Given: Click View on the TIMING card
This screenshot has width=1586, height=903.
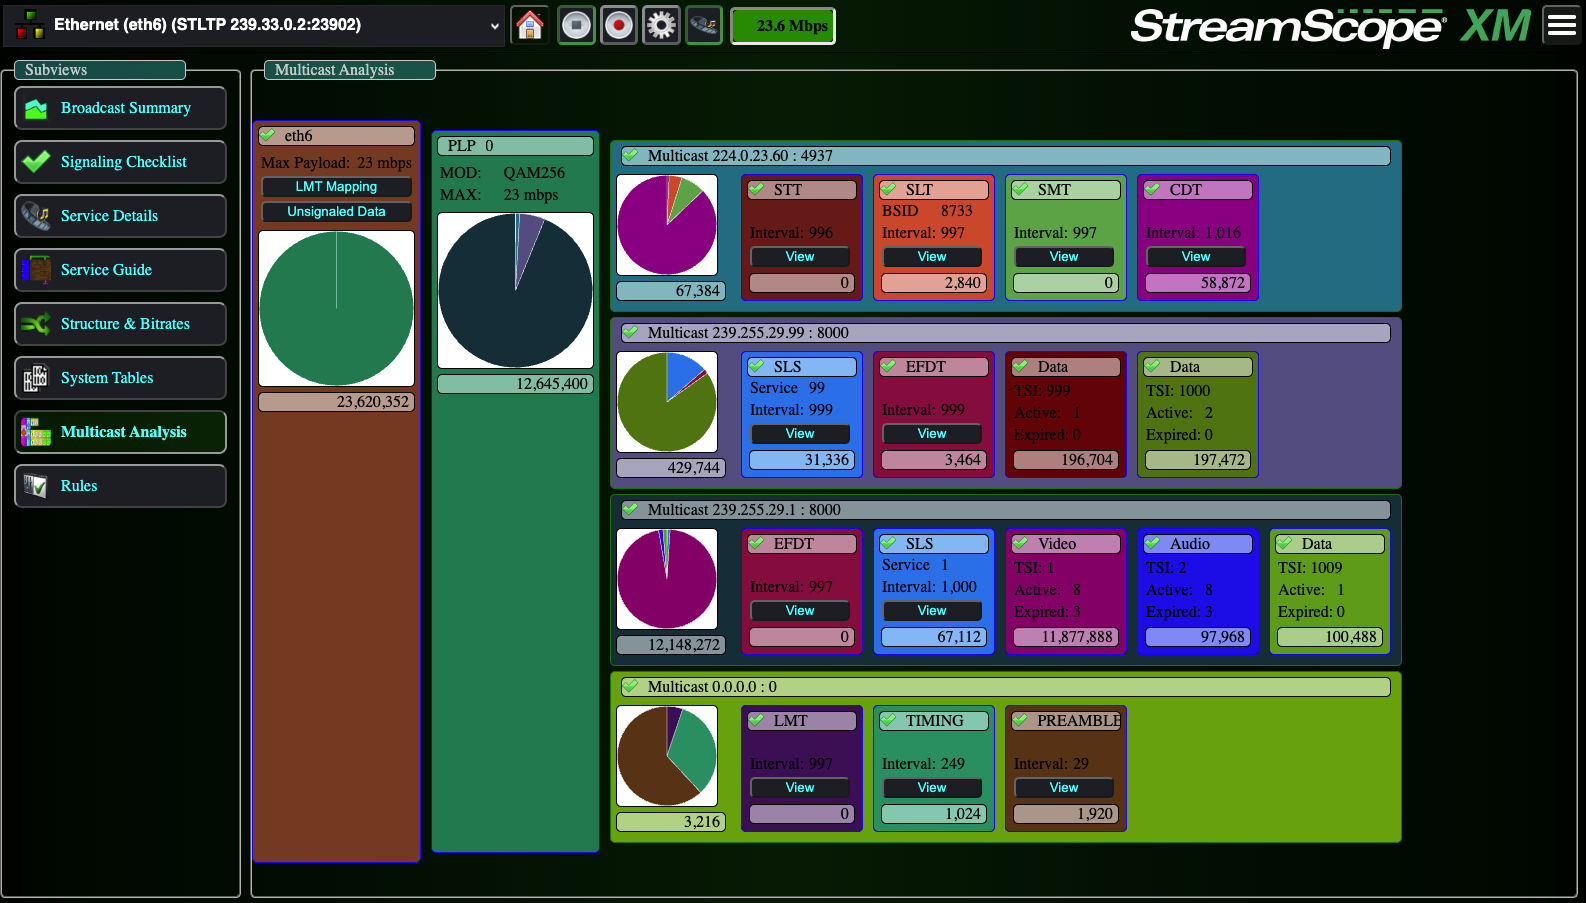Looking at the screenshot, I should click(932, 788).
